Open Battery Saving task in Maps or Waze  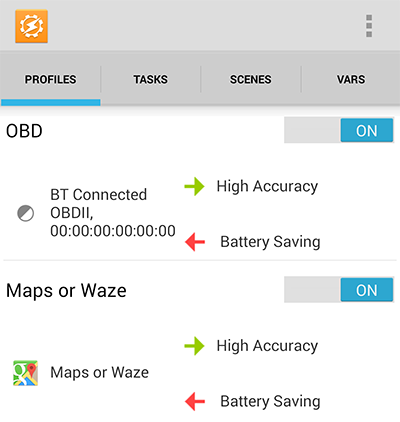(270, 401)
